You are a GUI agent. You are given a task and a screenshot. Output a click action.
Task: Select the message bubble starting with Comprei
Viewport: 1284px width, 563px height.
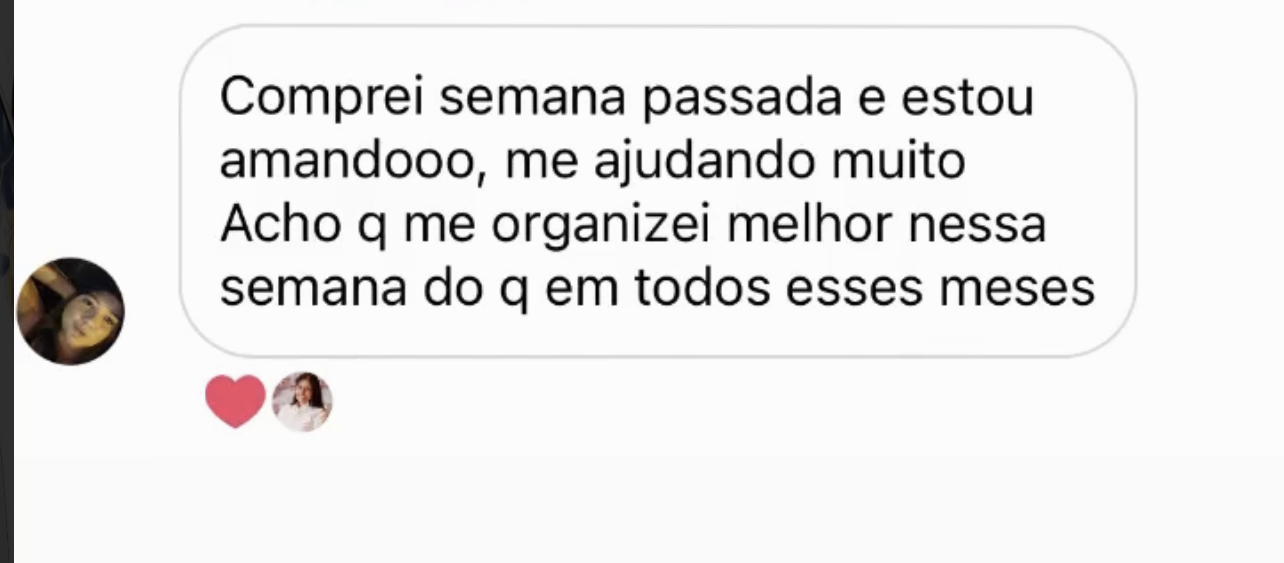658,192
